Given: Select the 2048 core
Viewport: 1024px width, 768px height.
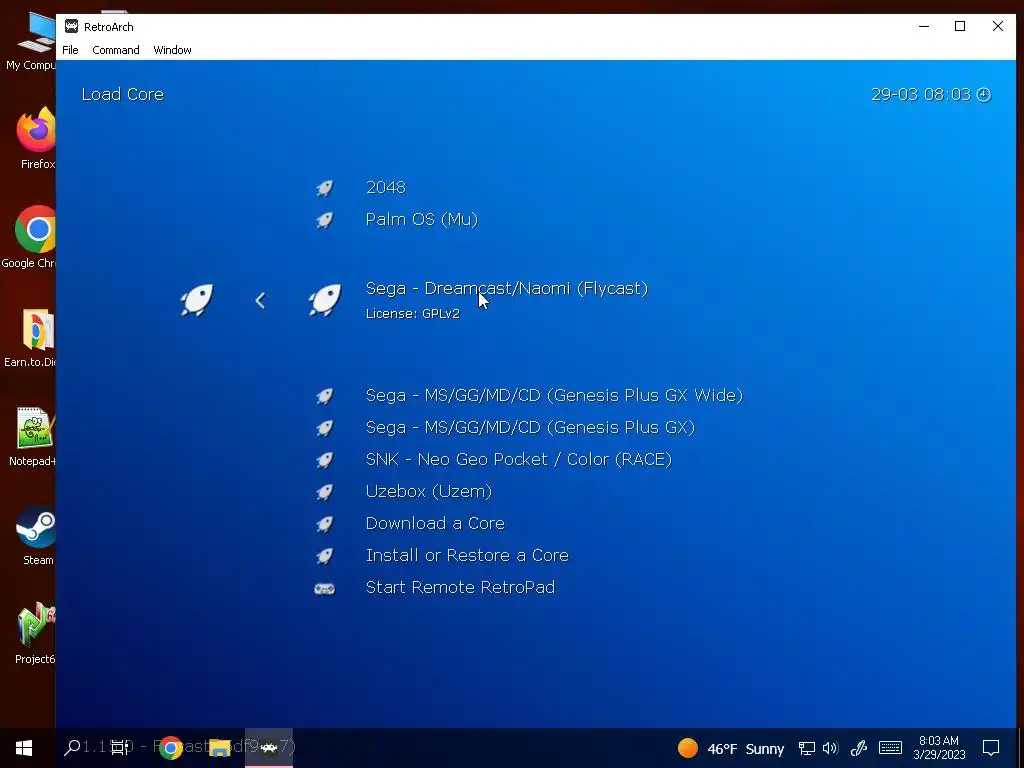Looking at the screenshot, I should [385, 187].
